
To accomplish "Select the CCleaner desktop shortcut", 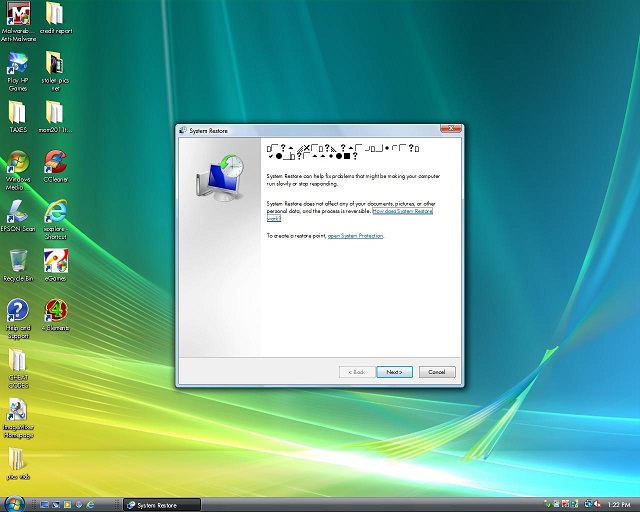I will coord(55,163).
